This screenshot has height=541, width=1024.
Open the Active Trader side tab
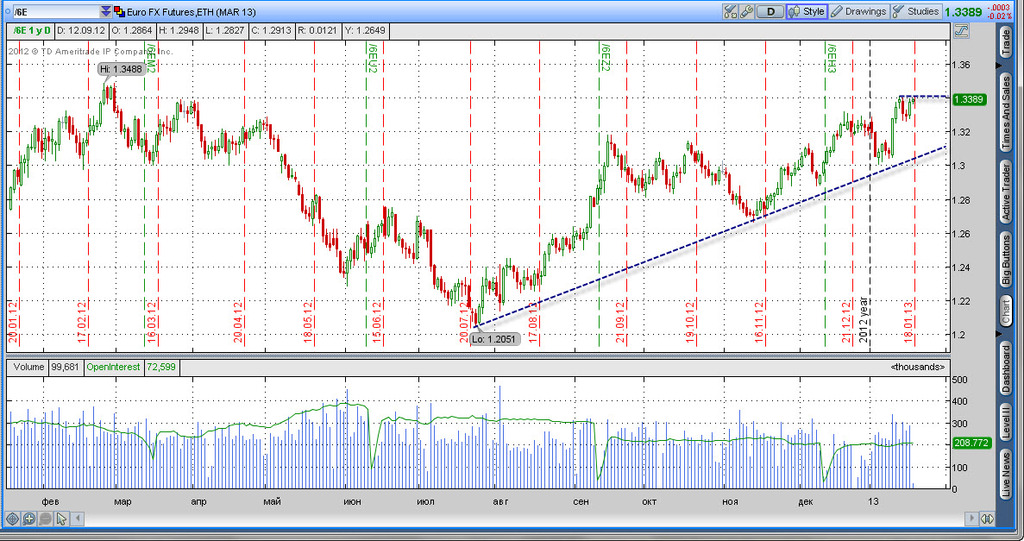click(1006, 191)
